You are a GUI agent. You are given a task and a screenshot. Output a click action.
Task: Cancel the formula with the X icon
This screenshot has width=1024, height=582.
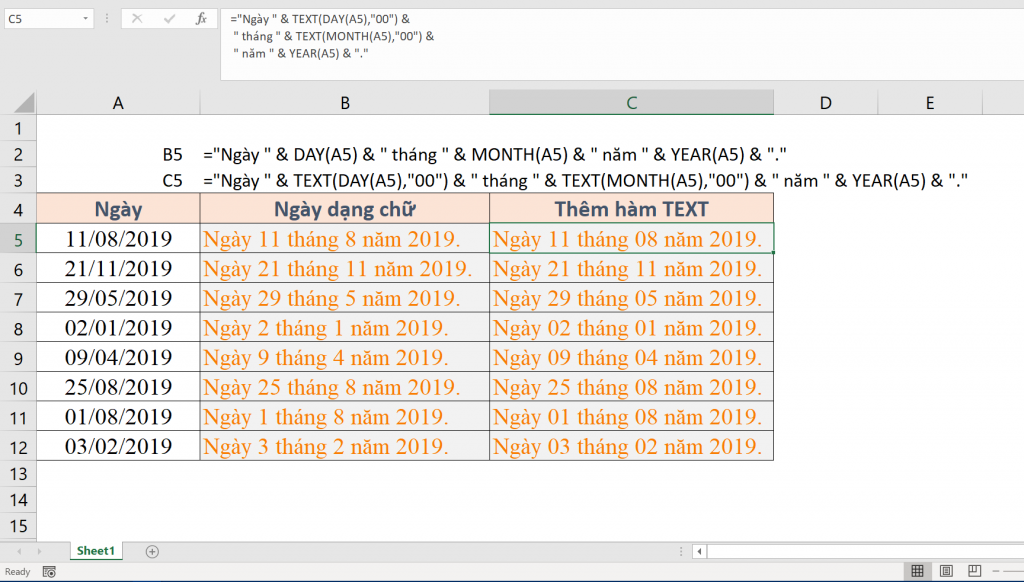(136, 17)
